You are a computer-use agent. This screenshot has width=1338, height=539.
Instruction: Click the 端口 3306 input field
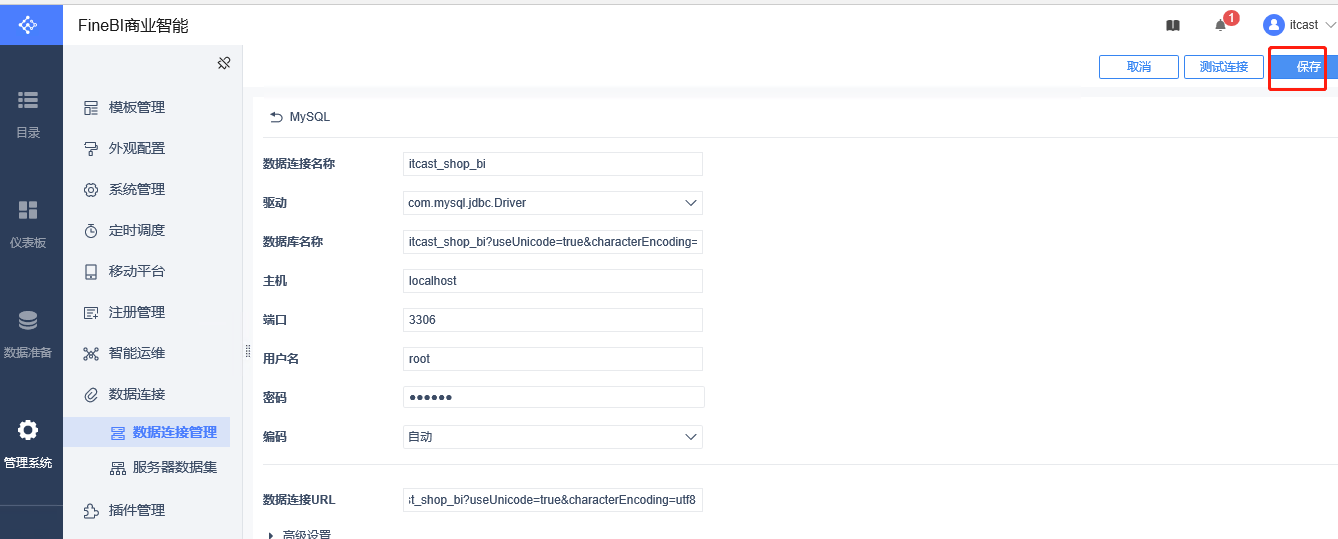pos(553,320)
